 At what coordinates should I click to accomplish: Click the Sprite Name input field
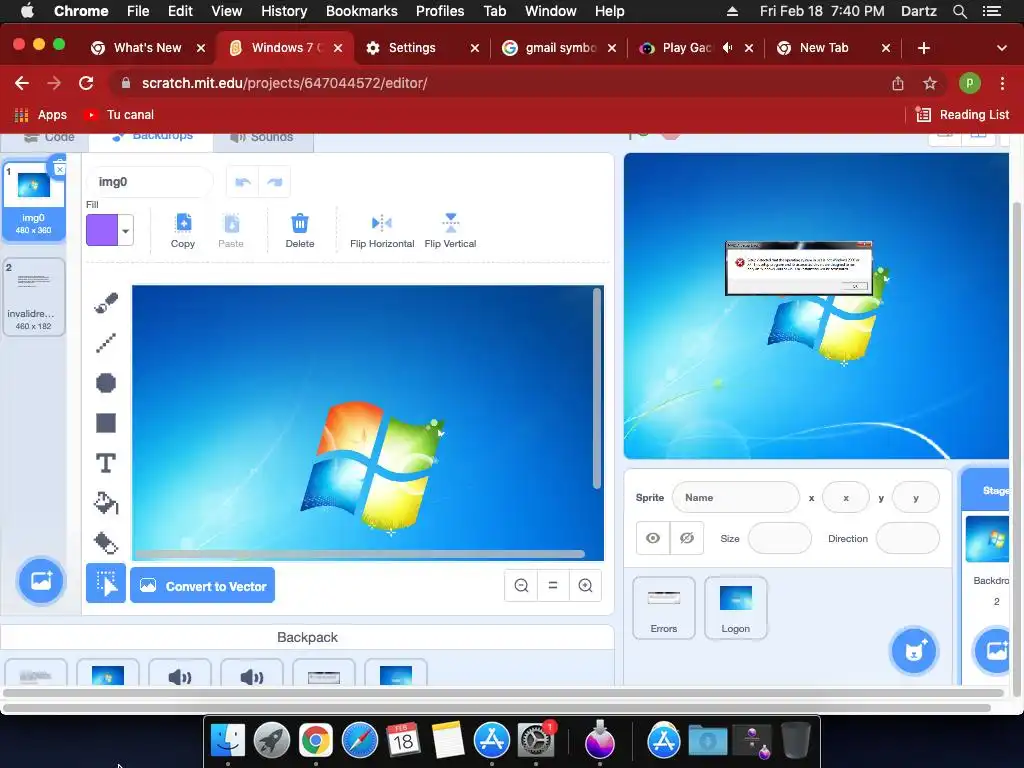(735, 498)
